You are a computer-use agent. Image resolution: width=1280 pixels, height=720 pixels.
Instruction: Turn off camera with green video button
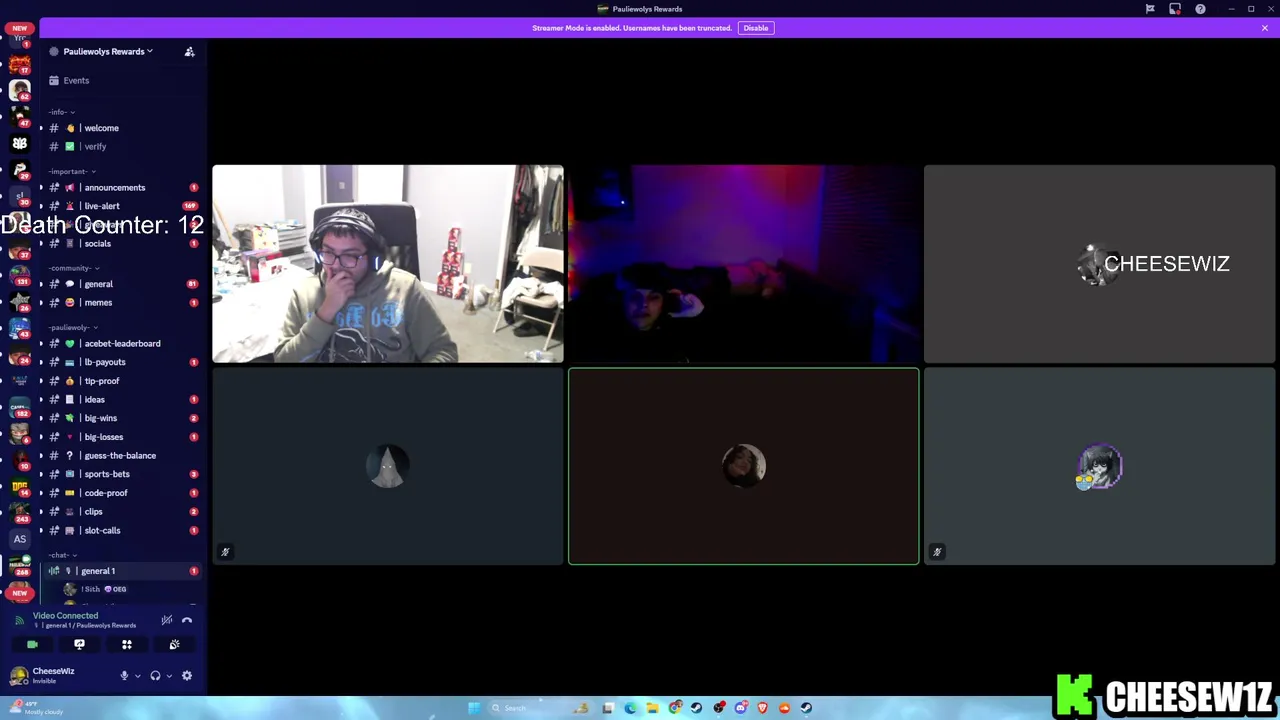tap(32, 645)
